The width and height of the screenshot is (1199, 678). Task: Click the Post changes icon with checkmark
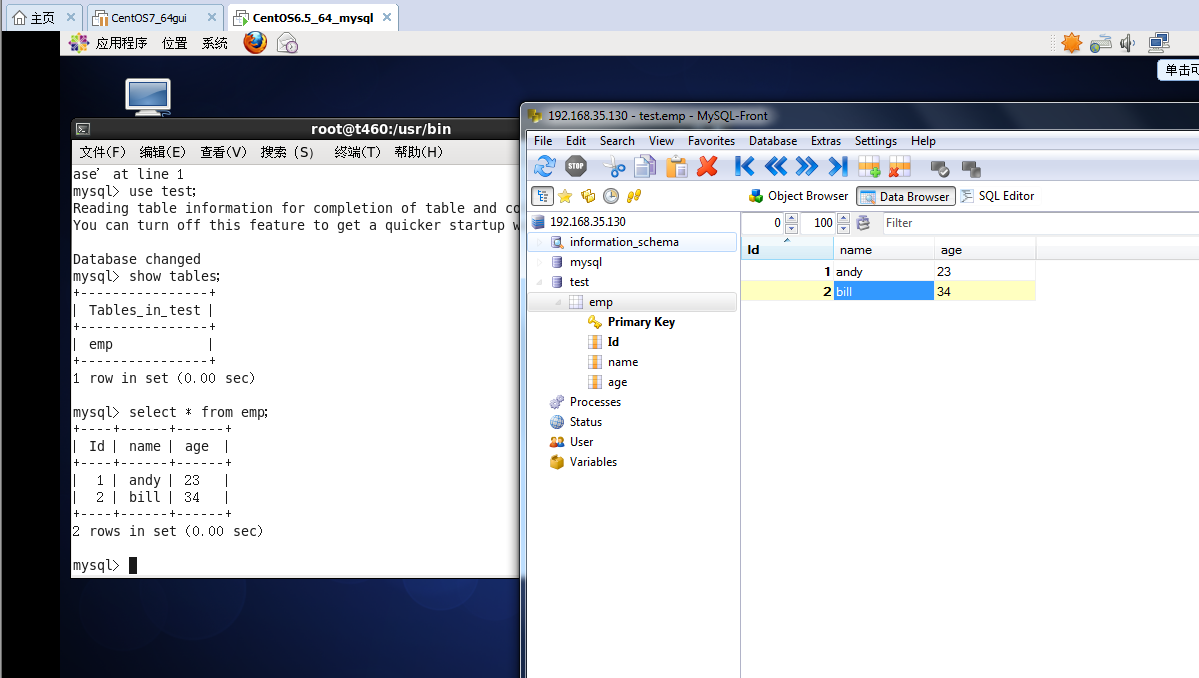940,168
